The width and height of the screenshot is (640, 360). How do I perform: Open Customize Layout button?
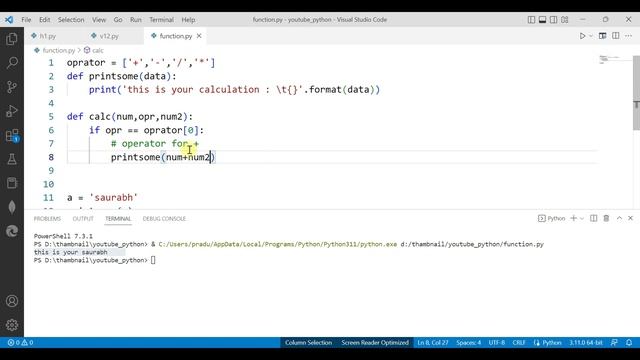click(565, 20)
